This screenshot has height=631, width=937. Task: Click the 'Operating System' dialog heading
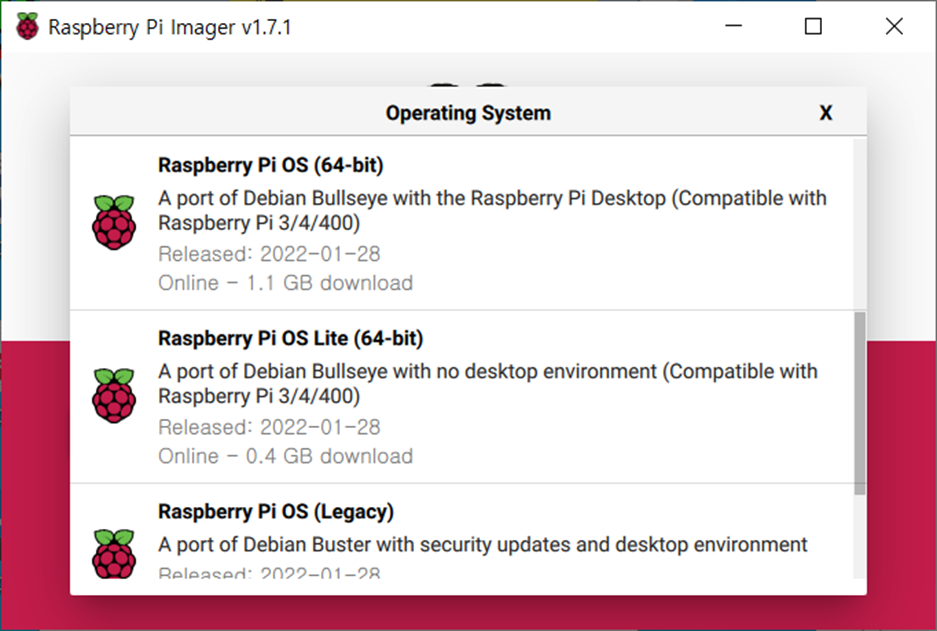pyautogui.click(x=468, y=112)
